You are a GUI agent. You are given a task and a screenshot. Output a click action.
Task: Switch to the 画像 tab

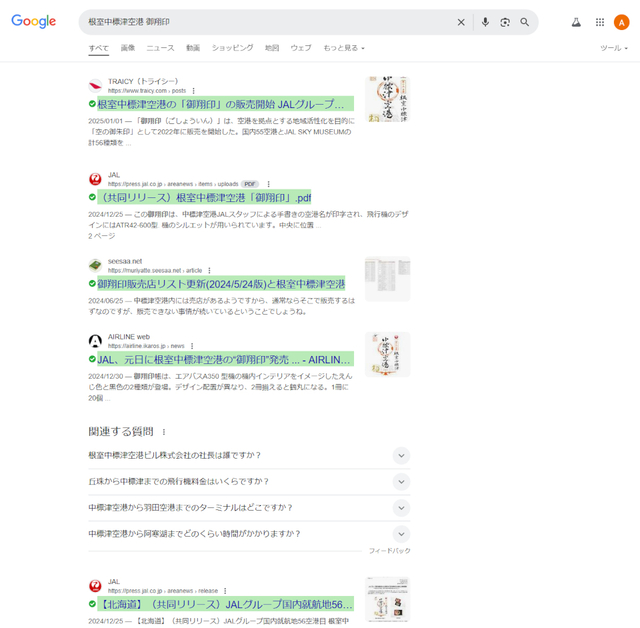[128, 48]
